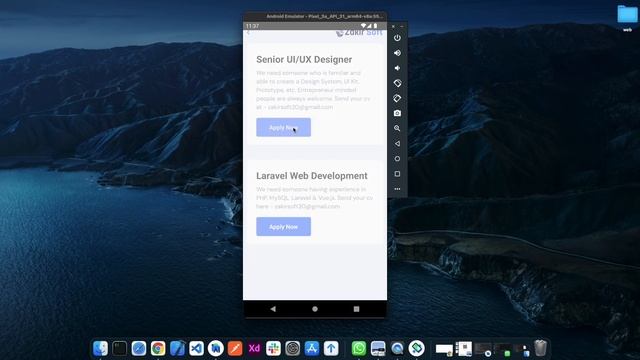
Task: Open App Store from the dock
Action: click(x=312, y=349)
